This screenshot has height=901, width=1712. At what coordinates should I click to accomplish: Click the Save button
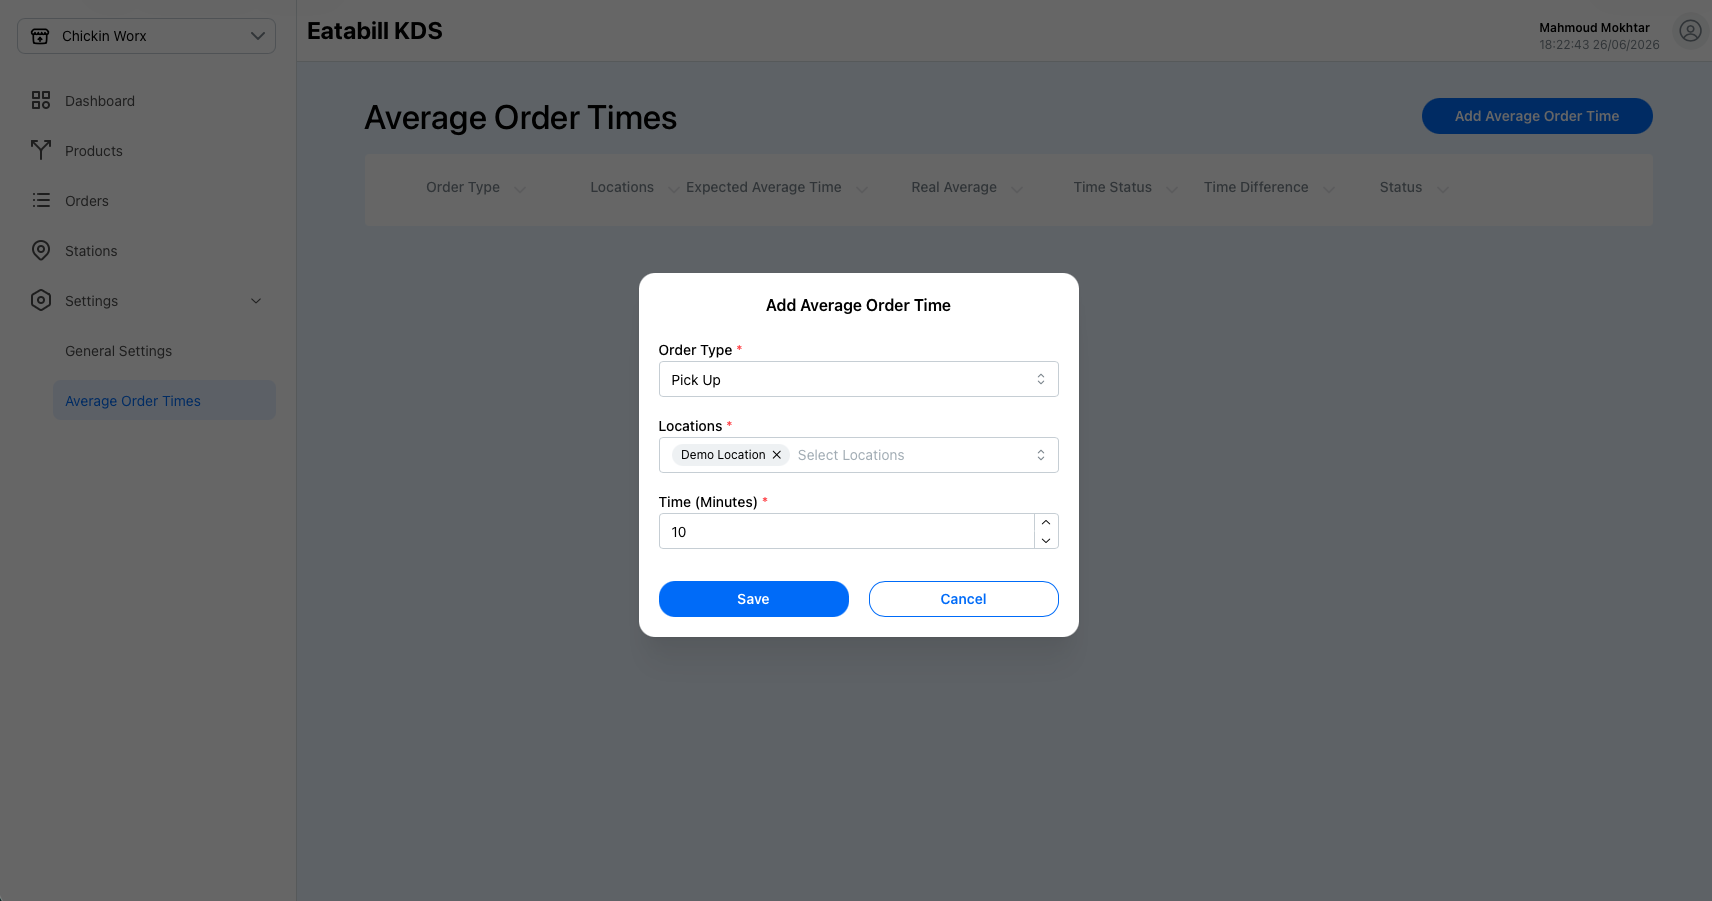click(x=753, y=599)
